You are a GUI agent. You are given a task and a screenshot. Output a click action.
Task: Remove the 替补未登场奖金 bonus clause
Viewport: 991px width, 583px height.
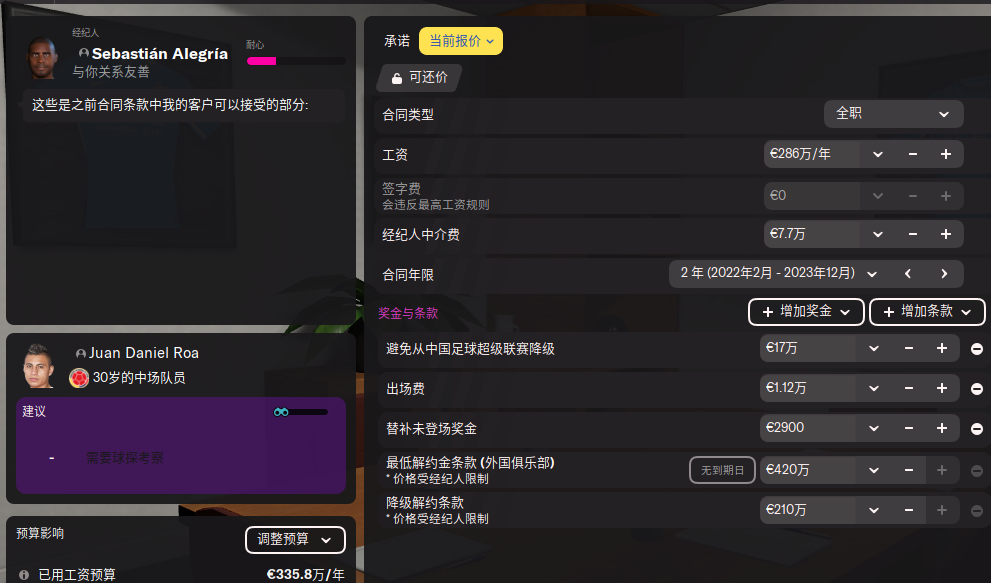[x=976, y=429]
